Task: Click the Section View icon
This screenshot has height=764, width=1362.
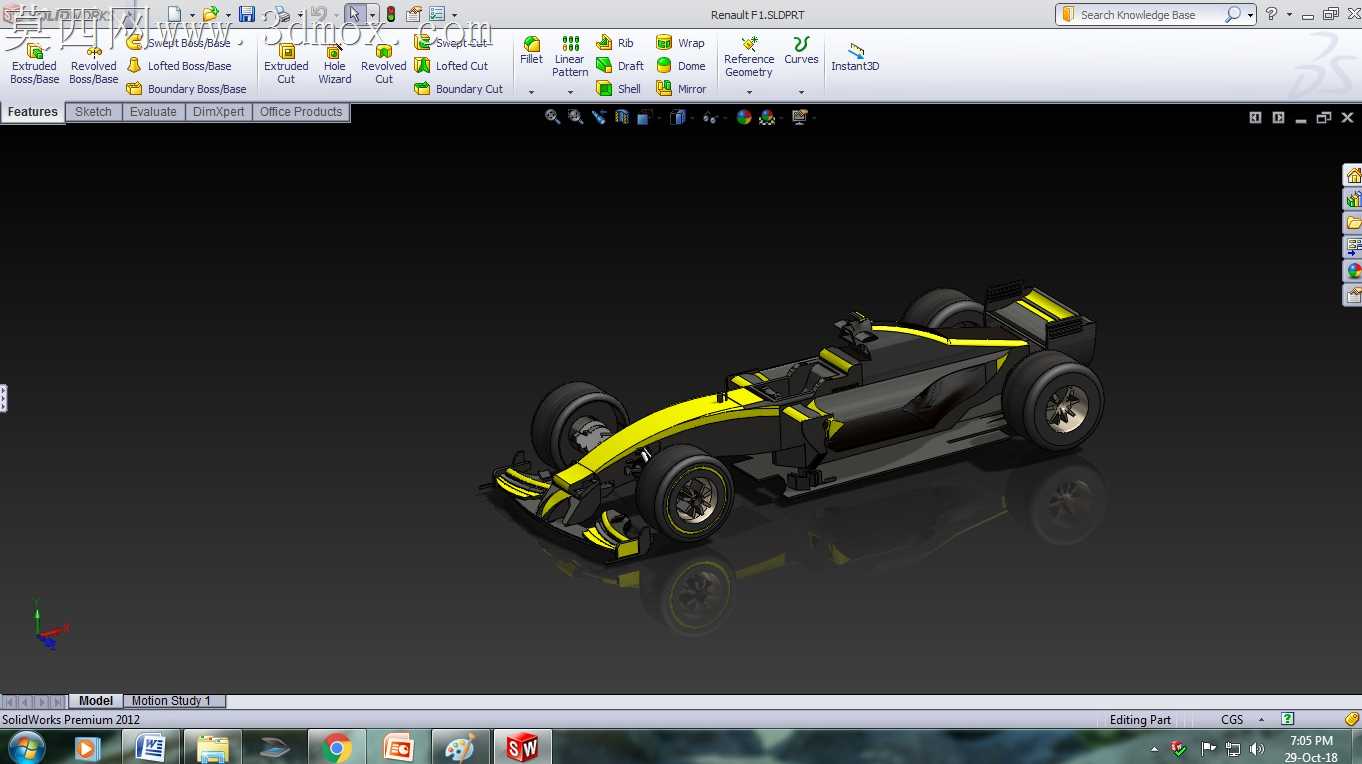Action: (x=622, y=117)
